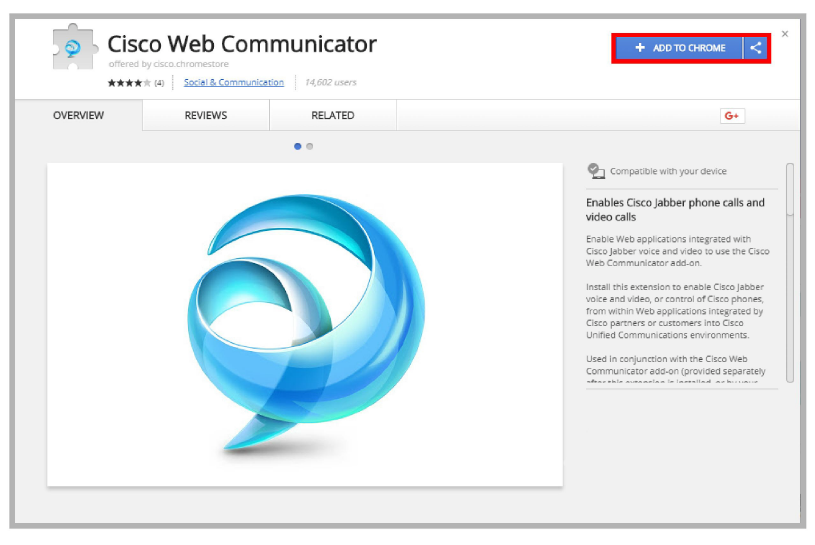This screenshot has height=545, width=815.
Task: Select the first screenshot carousel dot
Action: 297,147
